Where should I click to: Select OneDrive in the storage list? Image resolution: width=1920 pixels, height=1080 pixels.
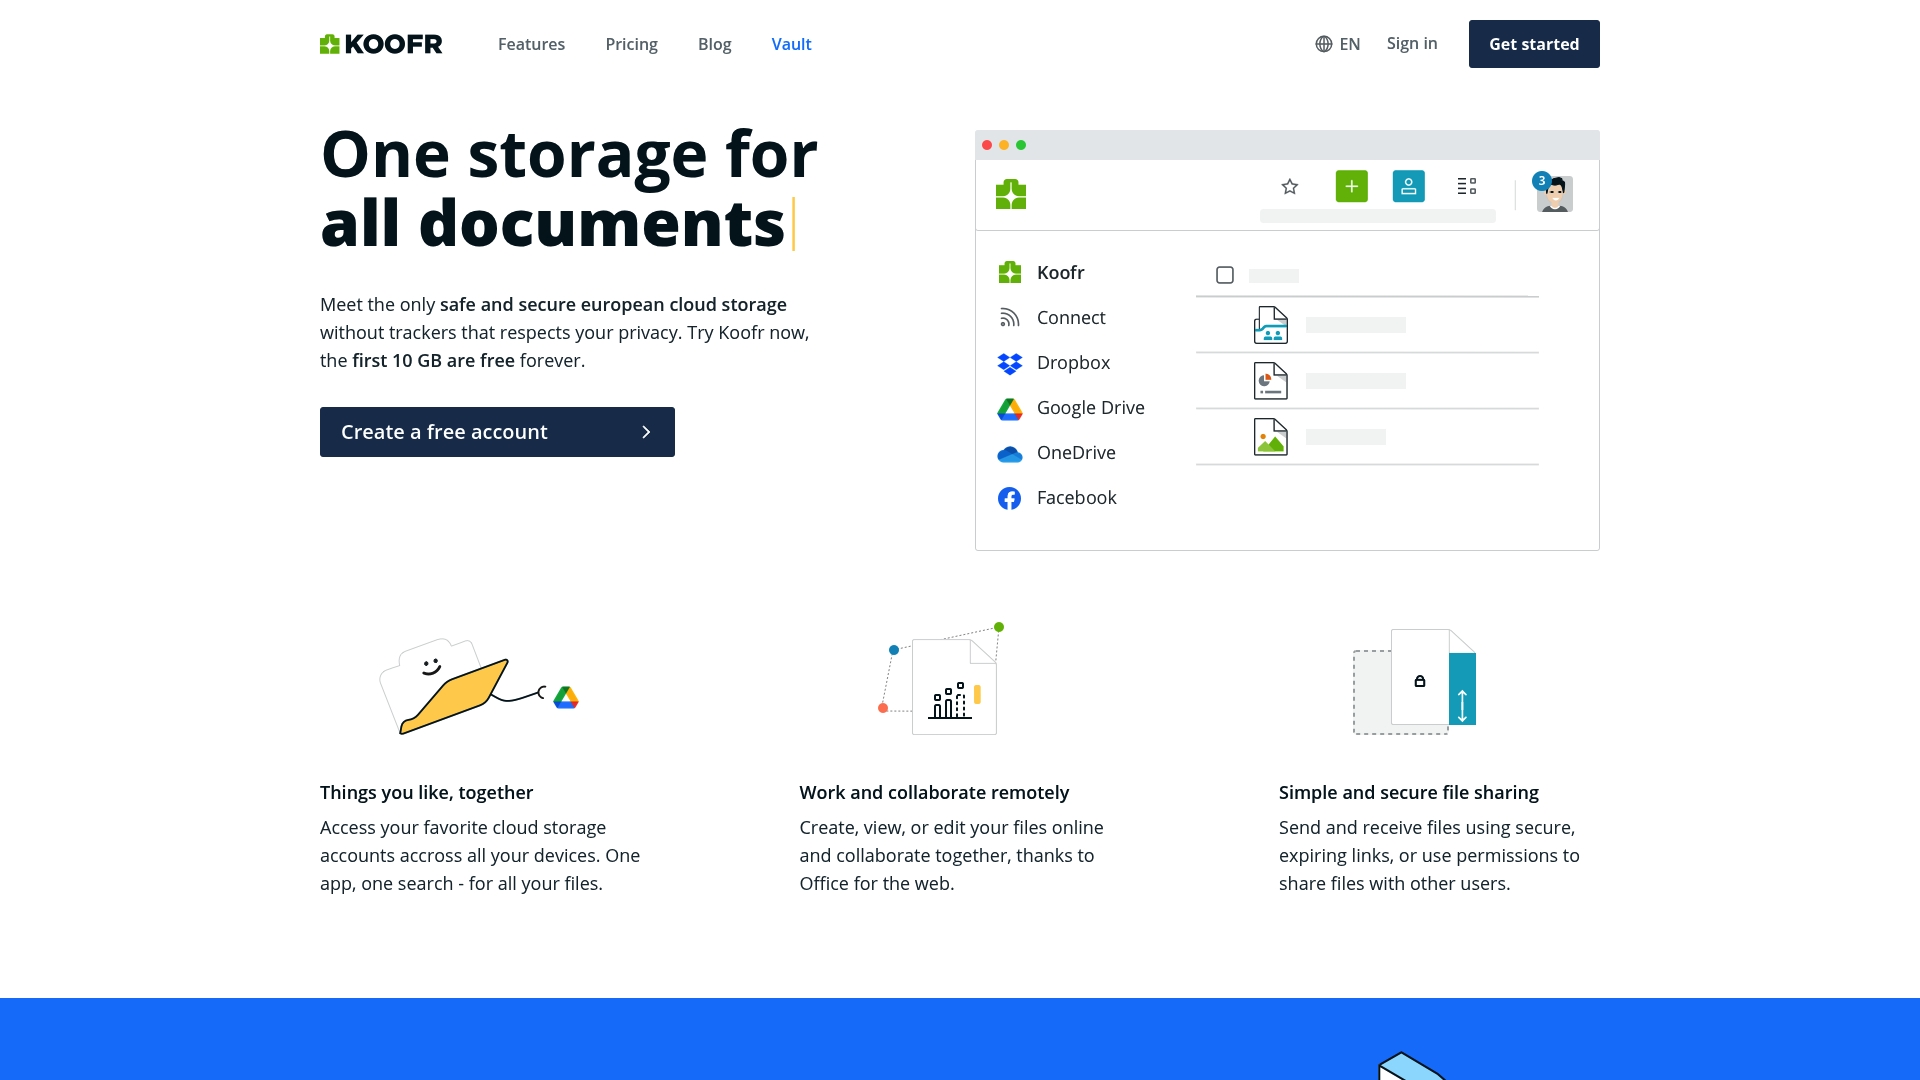pos(1056,453)
